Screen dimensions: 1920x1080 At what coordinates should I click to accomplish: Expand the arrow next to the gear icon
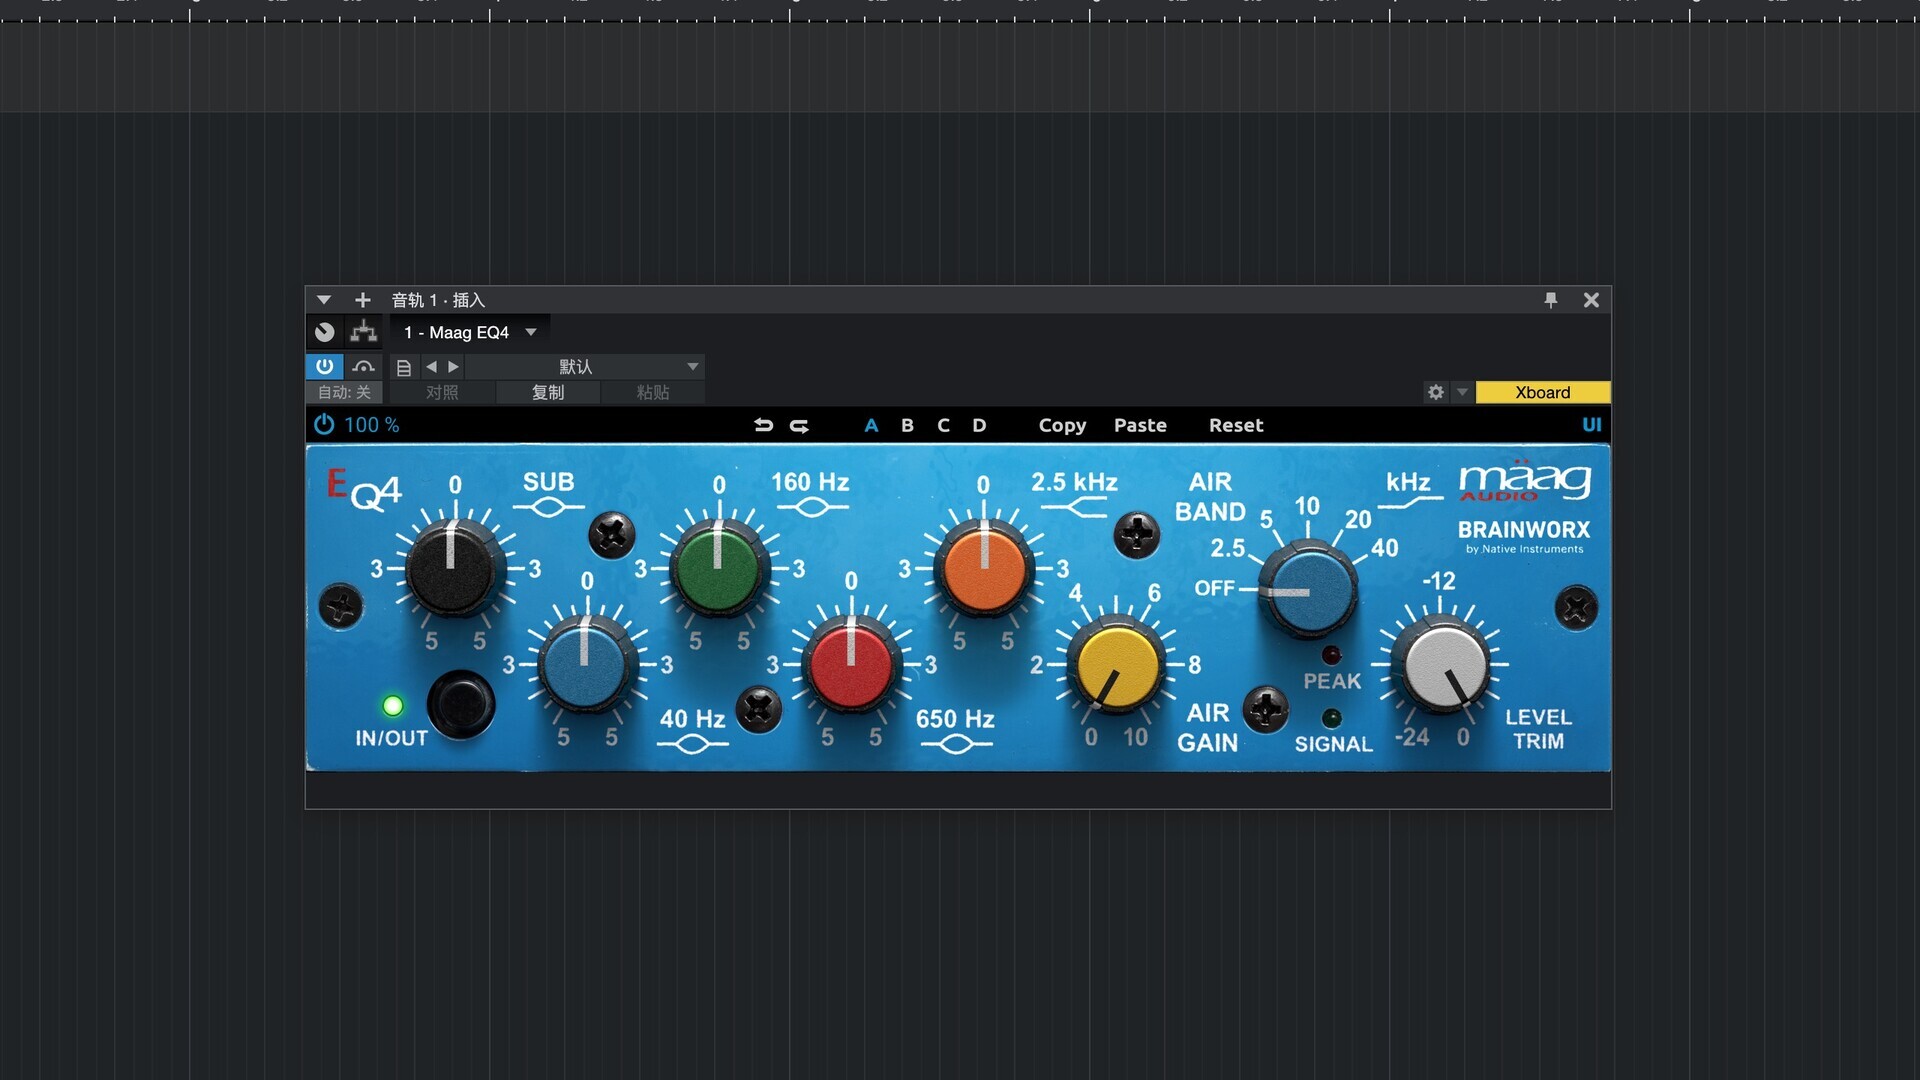click(1462, 392)
